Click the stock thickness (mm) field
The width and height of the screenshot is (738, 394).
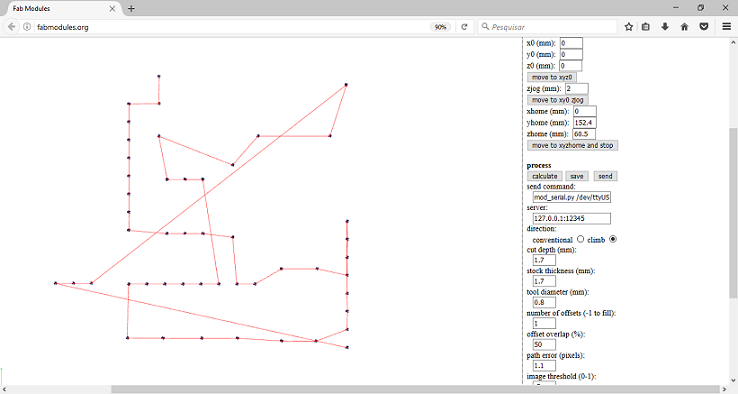tap(544, 281)
